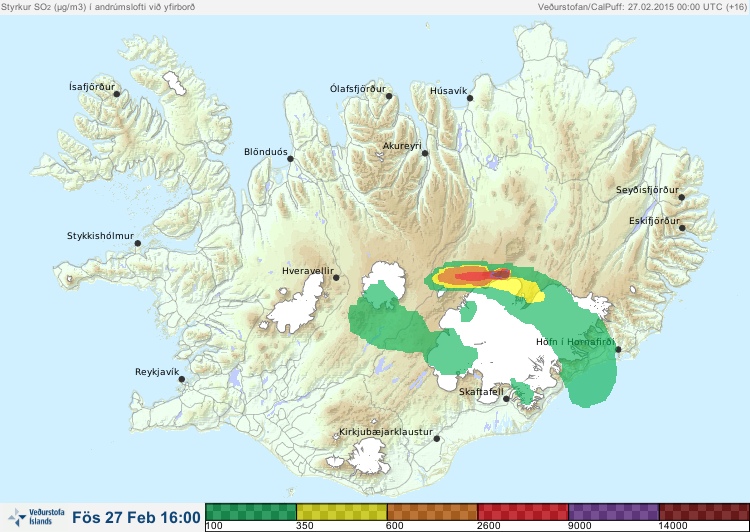The image size is (750, 532).
Task: Click the green plume over Höfn coast
Action: (591, 378)
